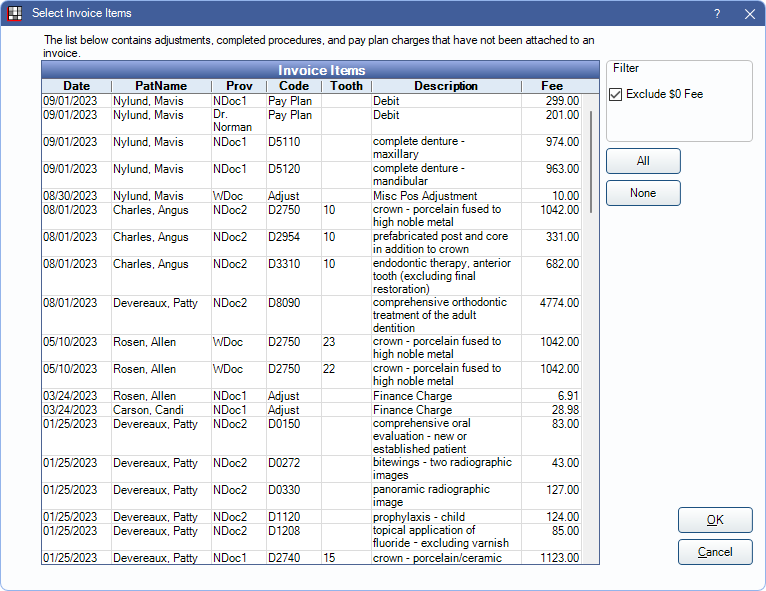Click the Cancel button

[x=714, y=552]
